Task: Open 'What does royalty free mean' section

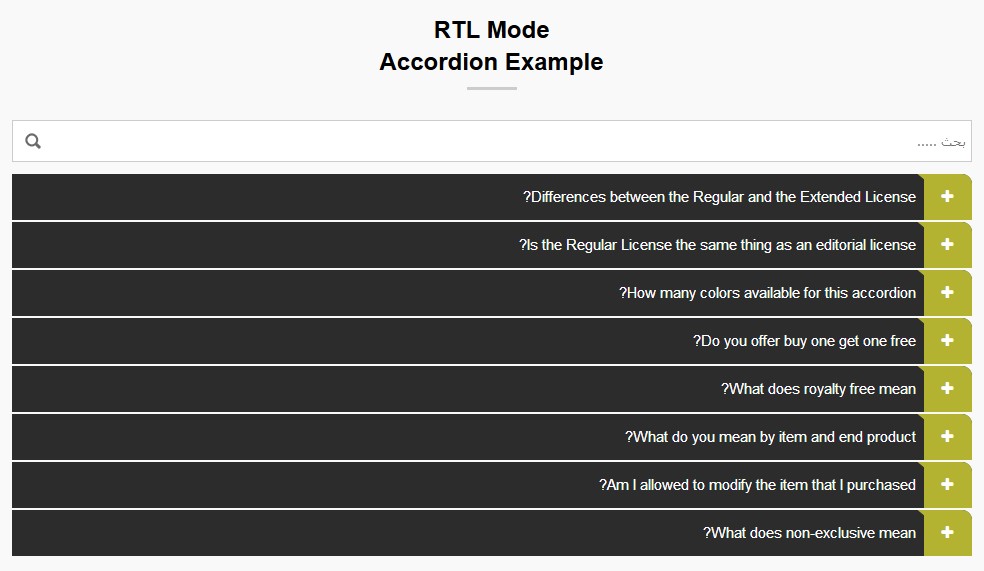Action: click(x=818, y=389)
